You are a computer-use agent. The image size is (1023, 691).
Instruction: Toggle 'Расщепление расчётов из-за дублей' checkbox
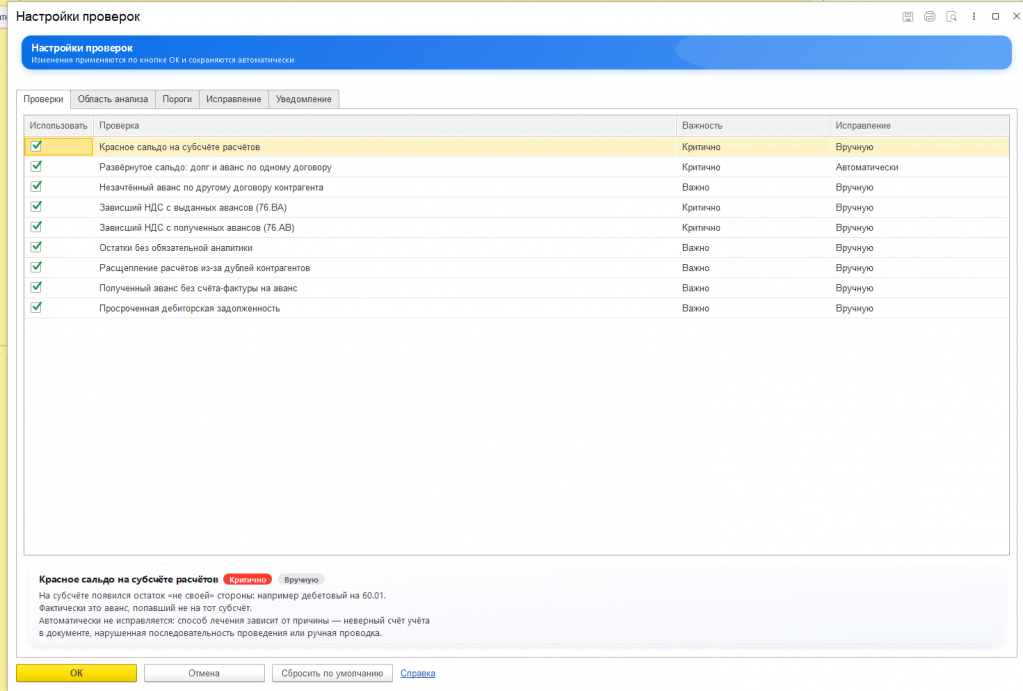coord(37,267)
